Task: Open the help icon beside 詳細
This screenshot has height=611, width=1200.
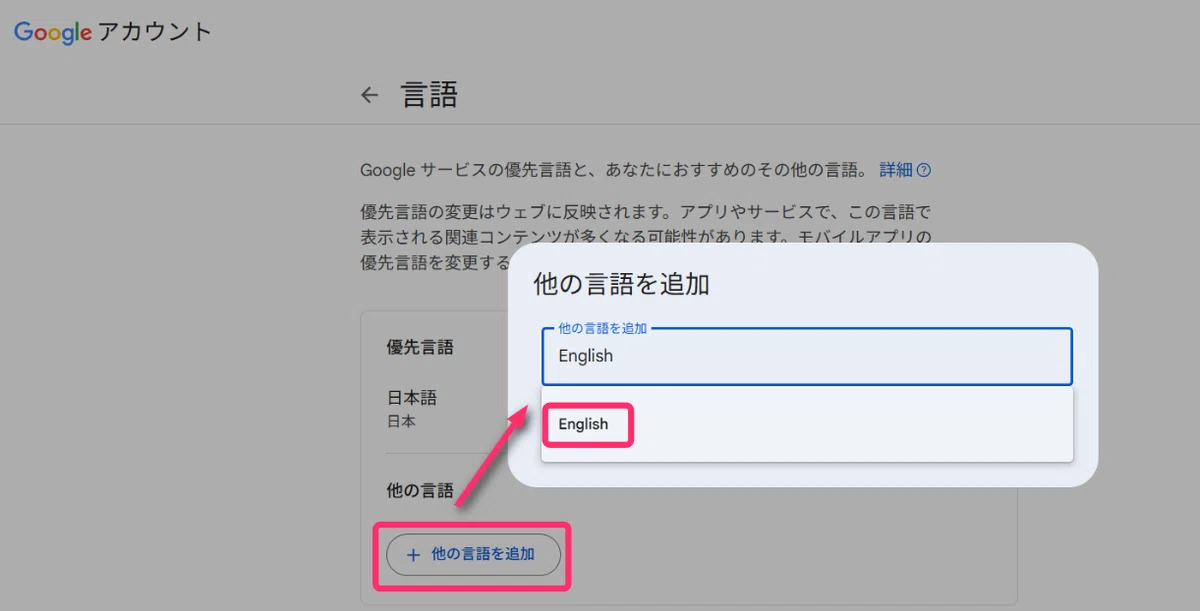Action: click(x=924, y=170)
